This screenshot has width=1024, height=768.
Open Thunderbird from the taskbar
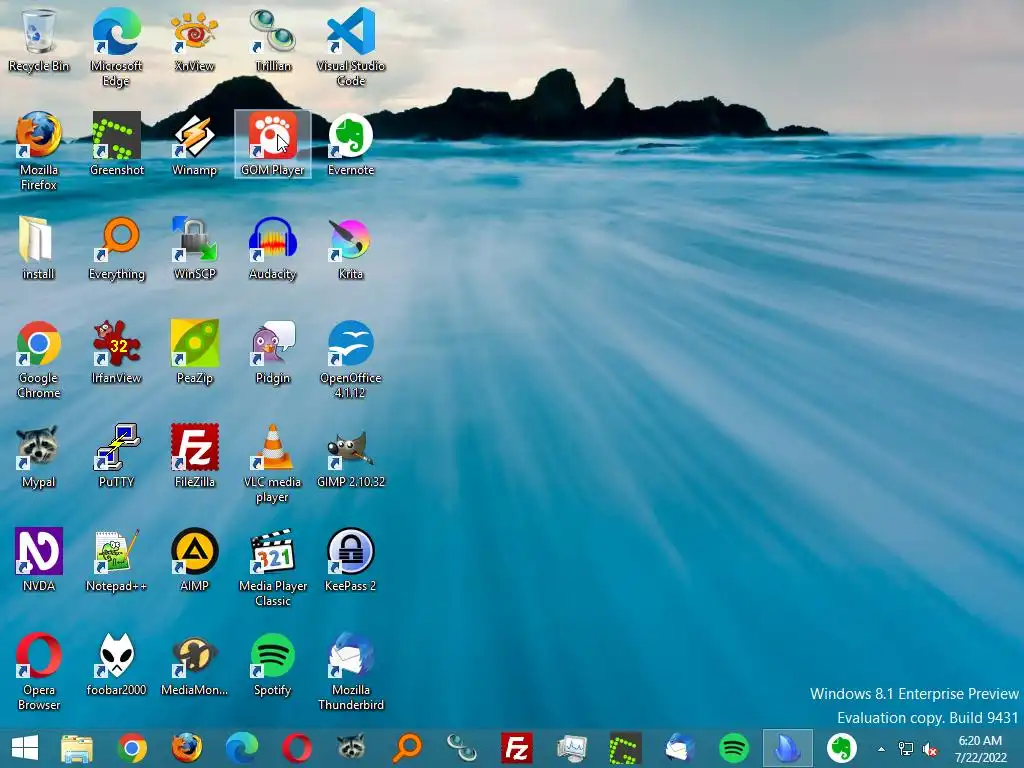tap(679, 748)
